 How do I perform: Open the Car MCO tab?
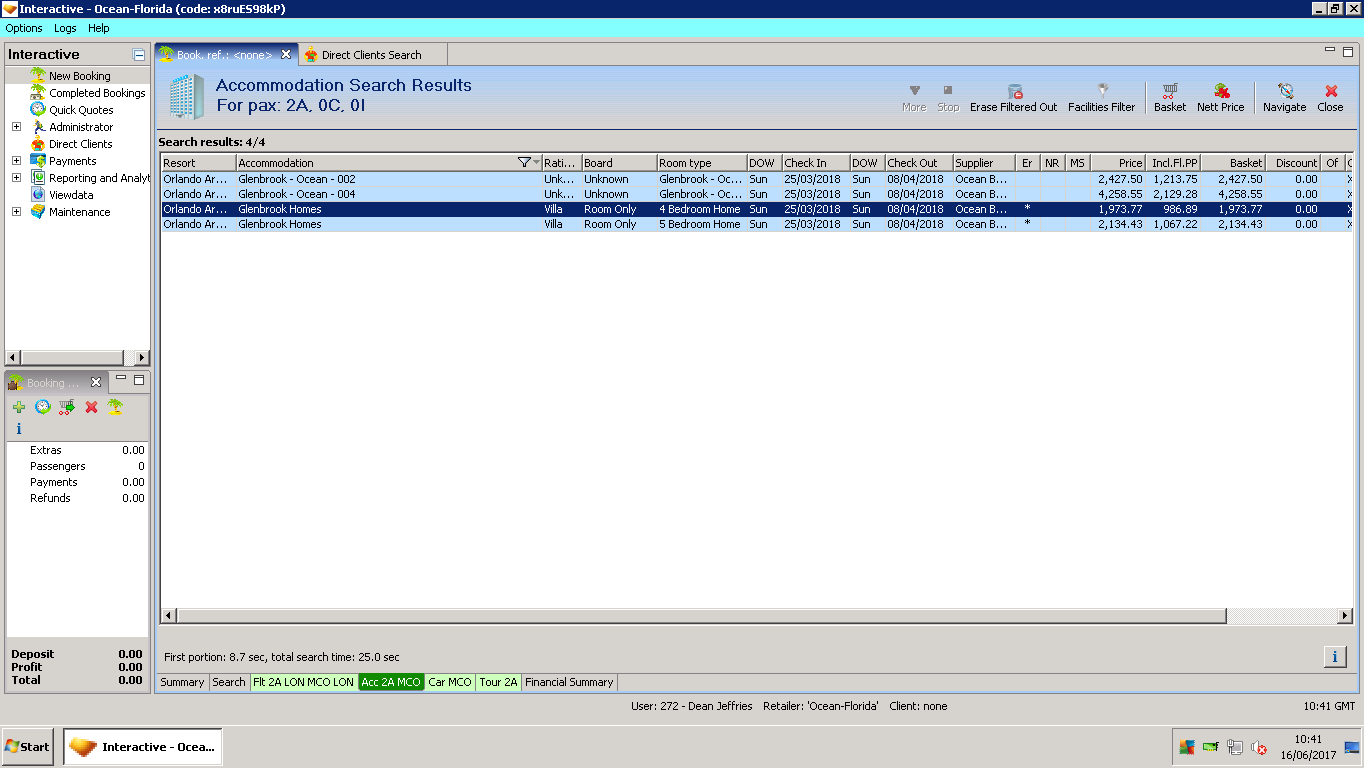pos(450,682)
